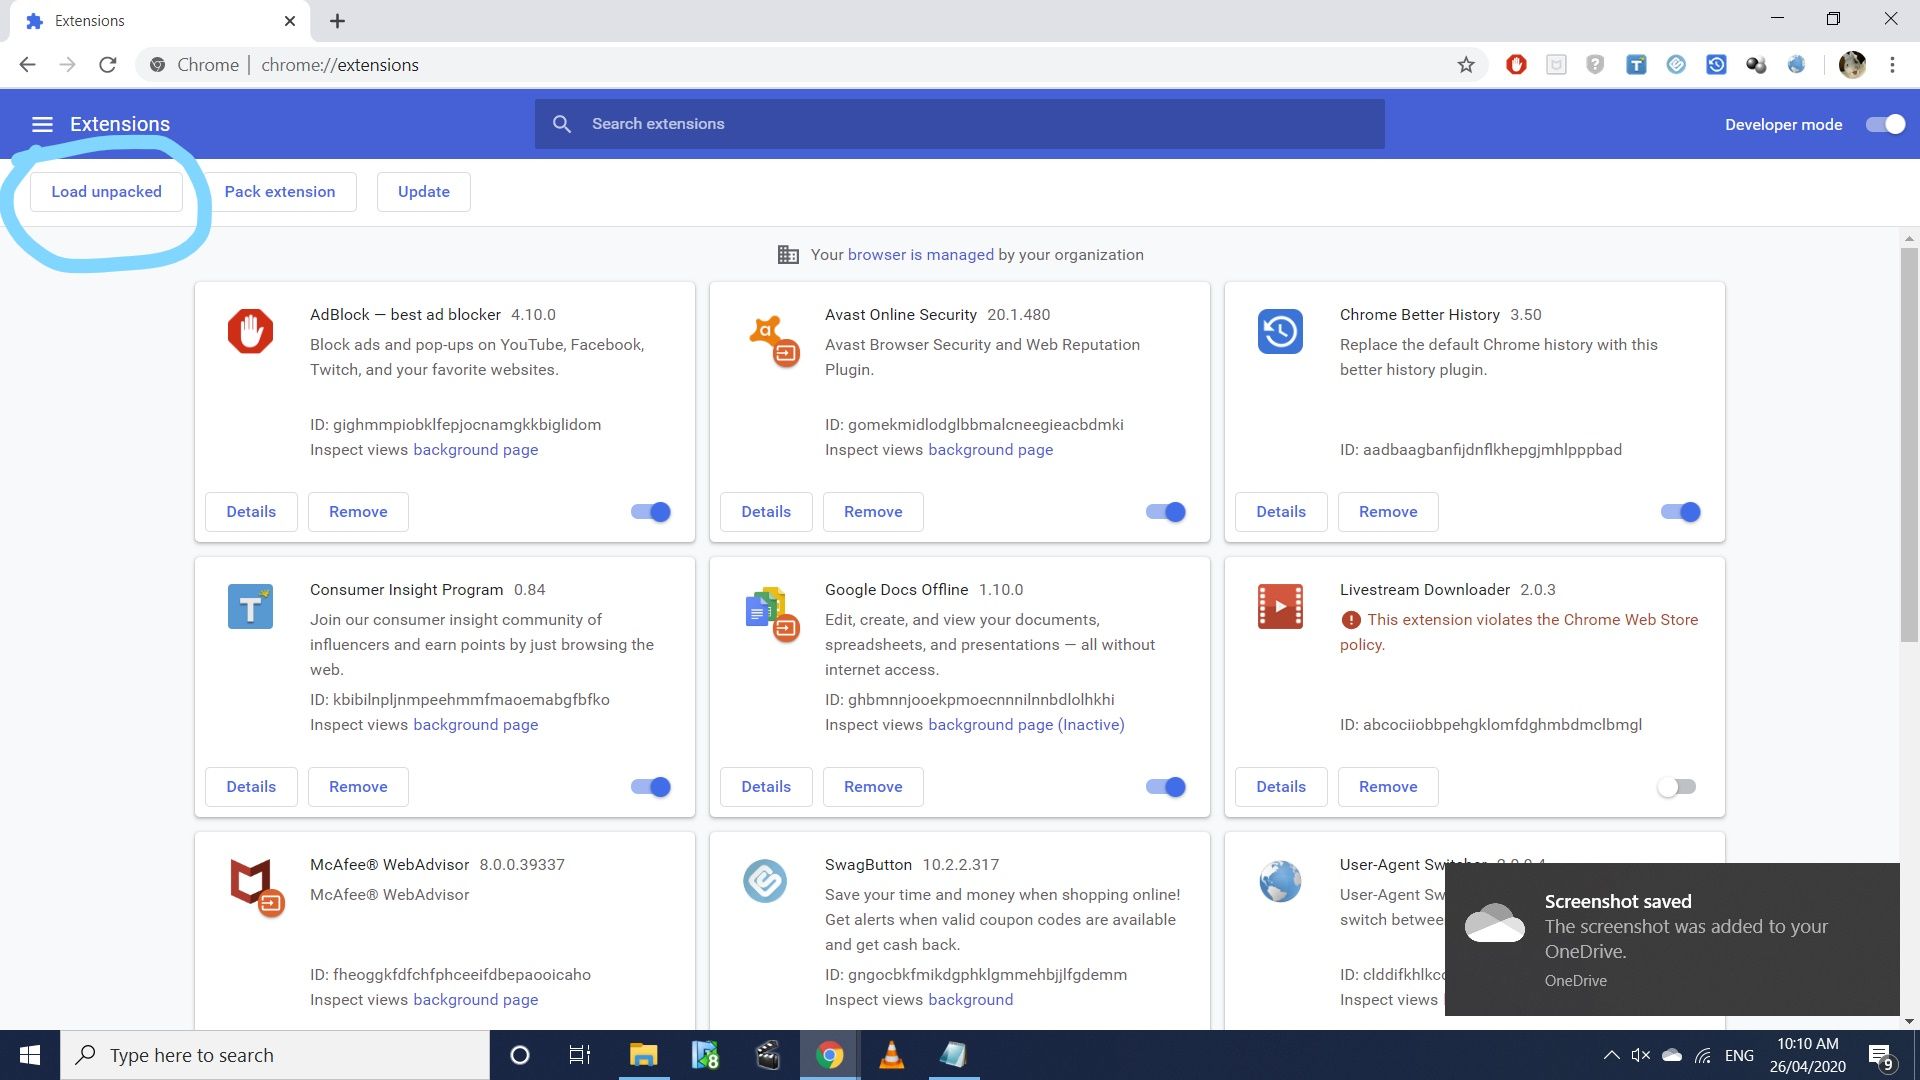Click the SwagButton icon in the browser toolbar
The image size is (1920, 1080).
1676,65
